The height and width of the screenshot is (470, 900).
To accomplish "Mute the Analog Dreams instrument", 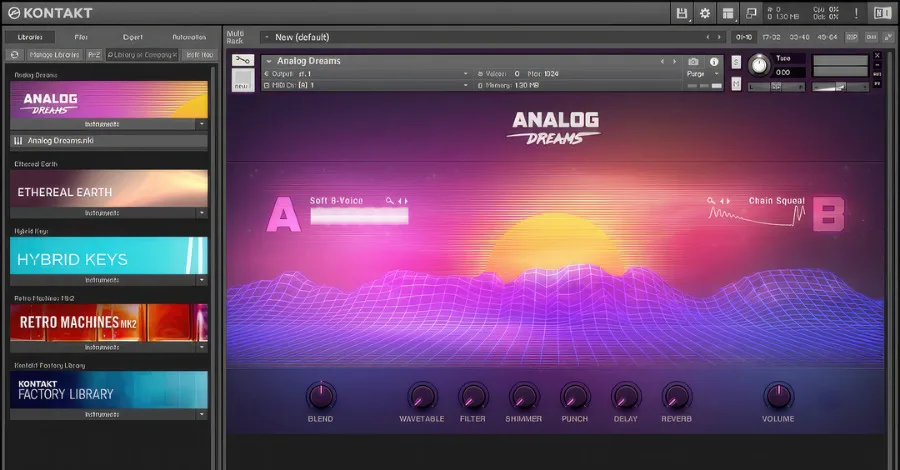I will pyautogui.click(x=736, y=84).
